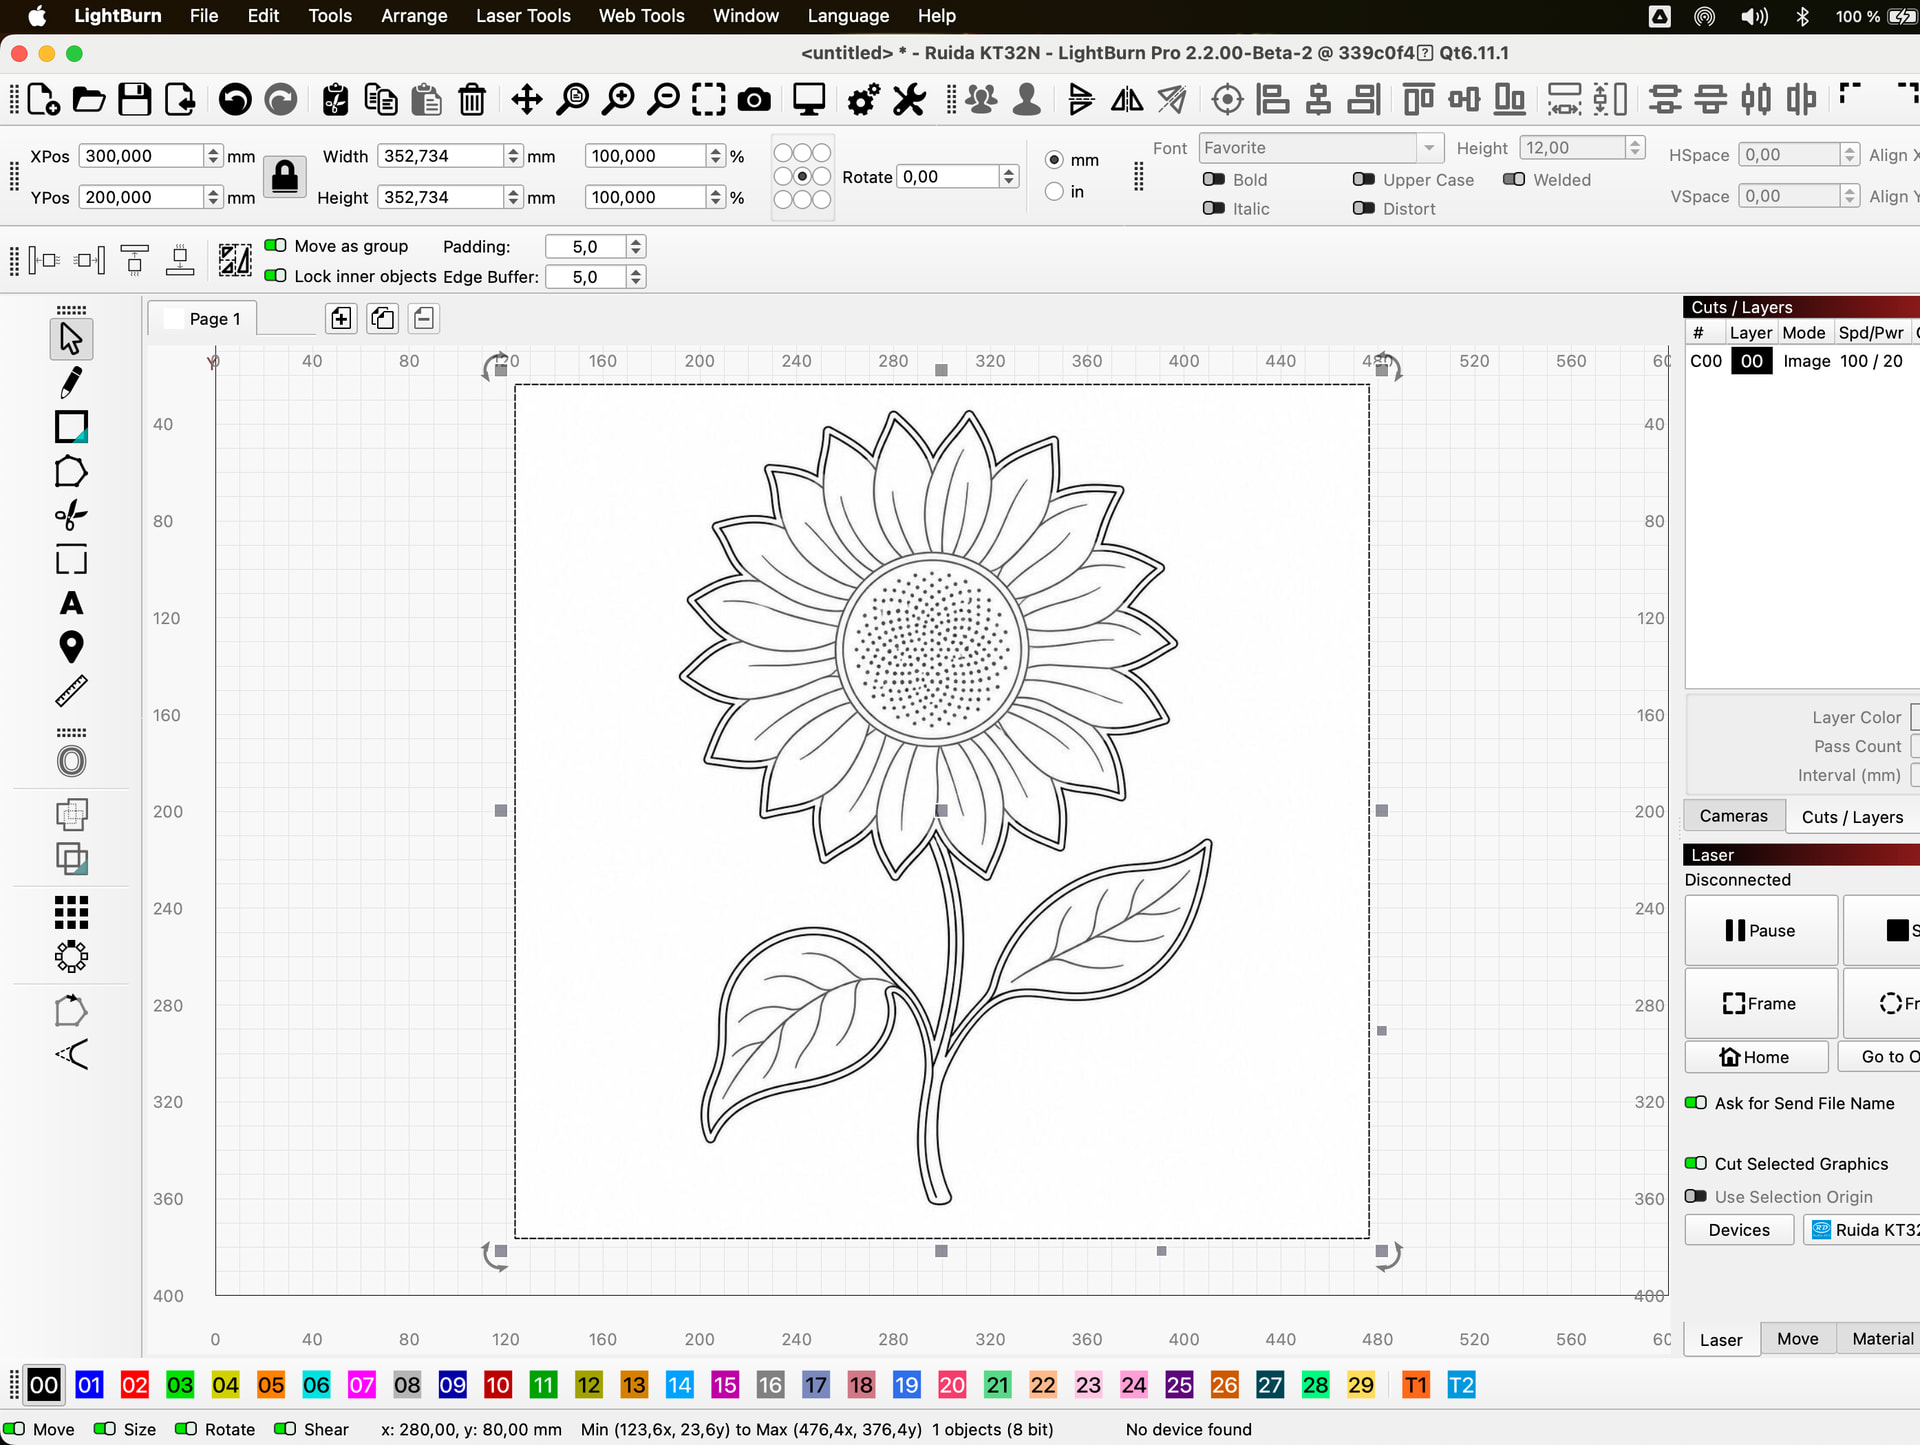Viewport: 1920px width, 1445px height.
Task: Open the Grid Array tool
Action: click(71, 912)
